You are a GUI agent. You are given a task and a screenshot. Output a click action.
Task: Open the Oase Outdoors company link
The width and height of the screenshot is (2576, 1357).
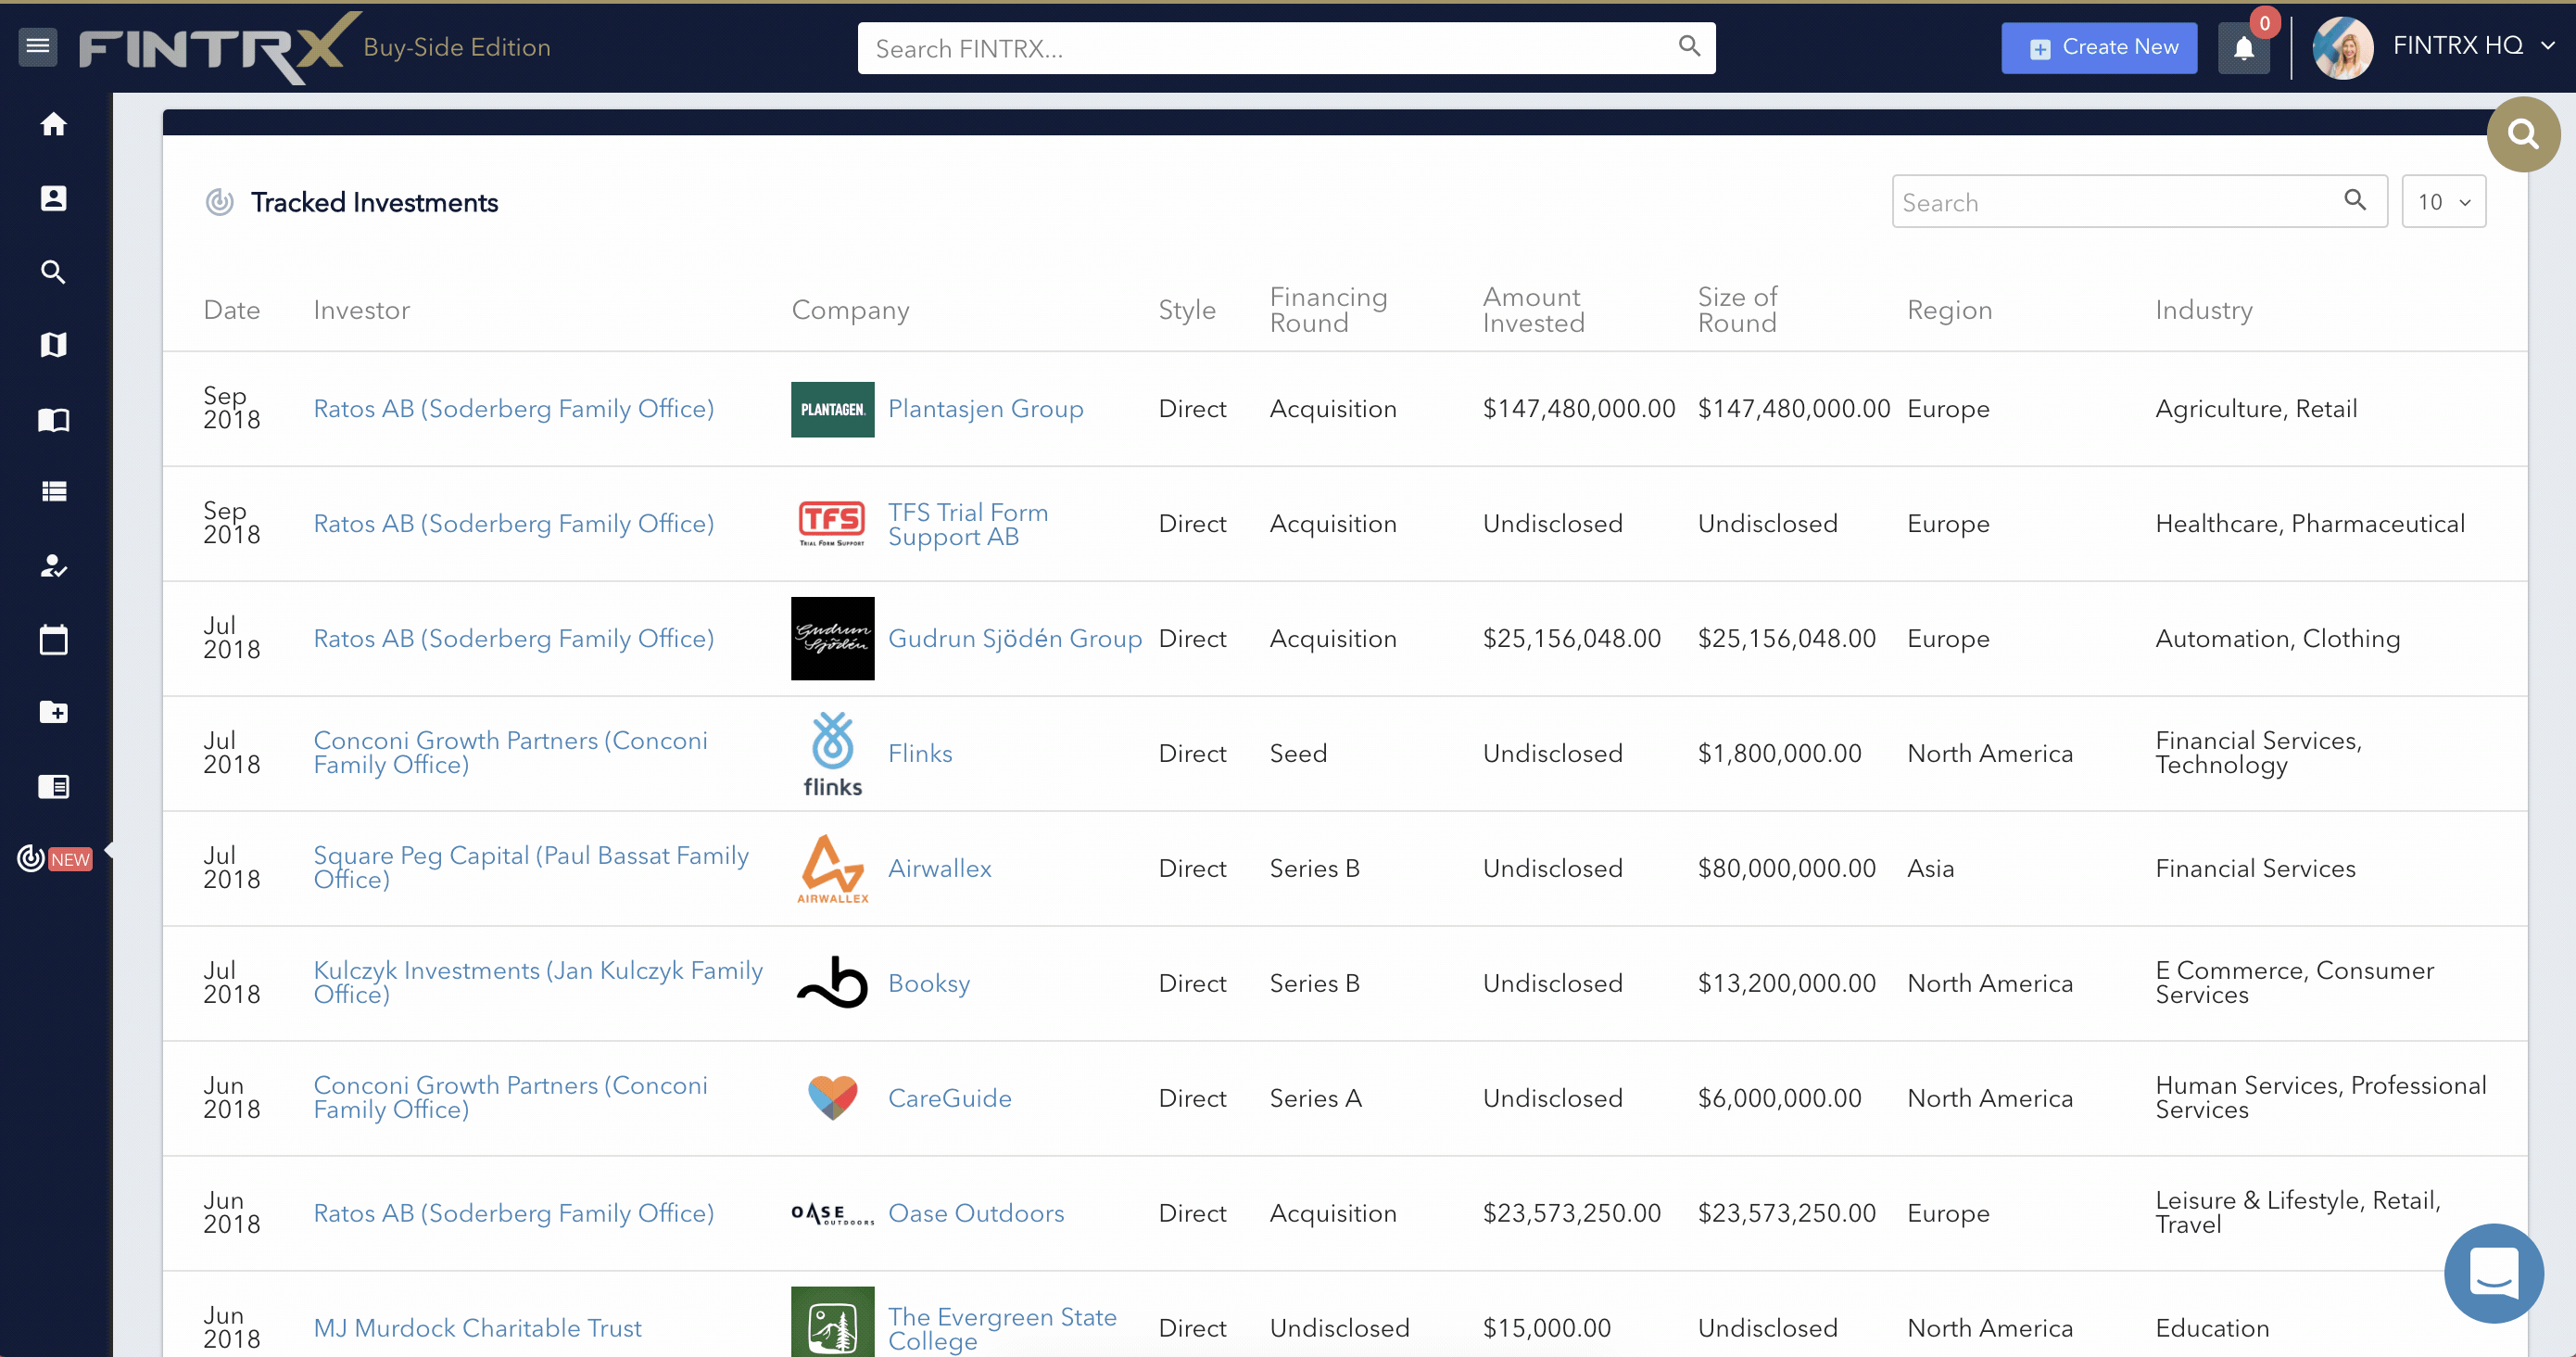point(976,1214)
